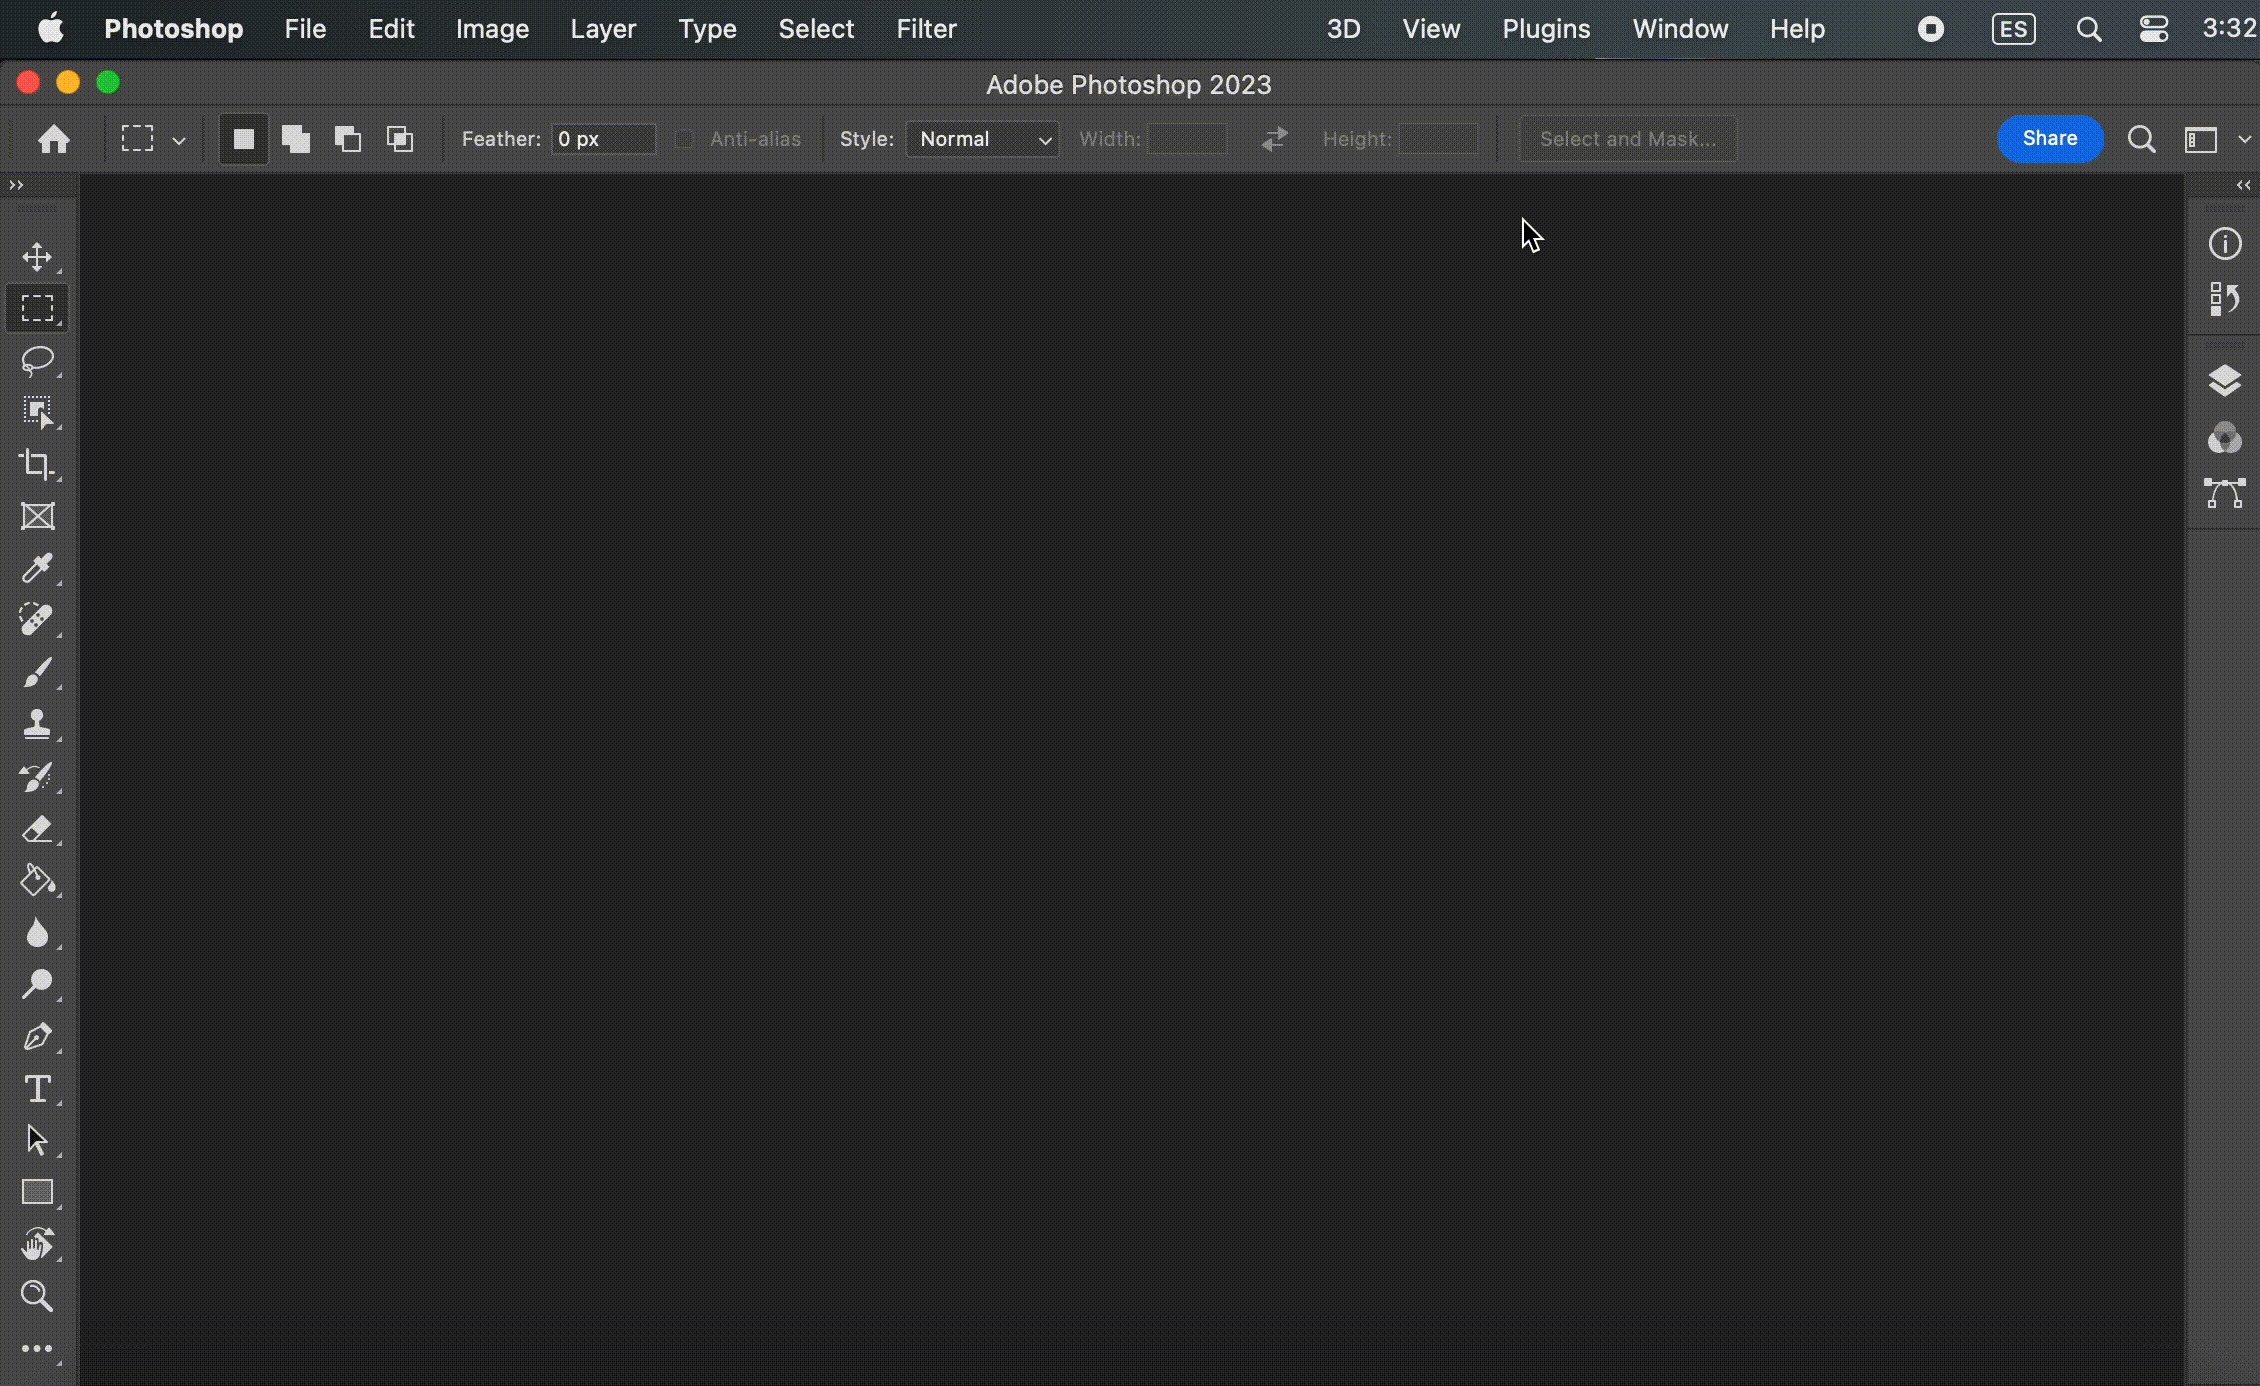Select the Clone Stamp tool
Screen dimensions: 2260x1386
37,724
